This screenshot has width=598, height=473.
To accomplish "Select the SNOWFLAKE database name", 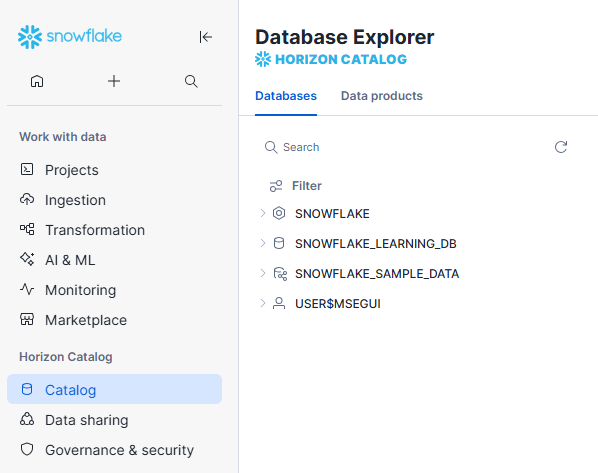I will [332, 214].
